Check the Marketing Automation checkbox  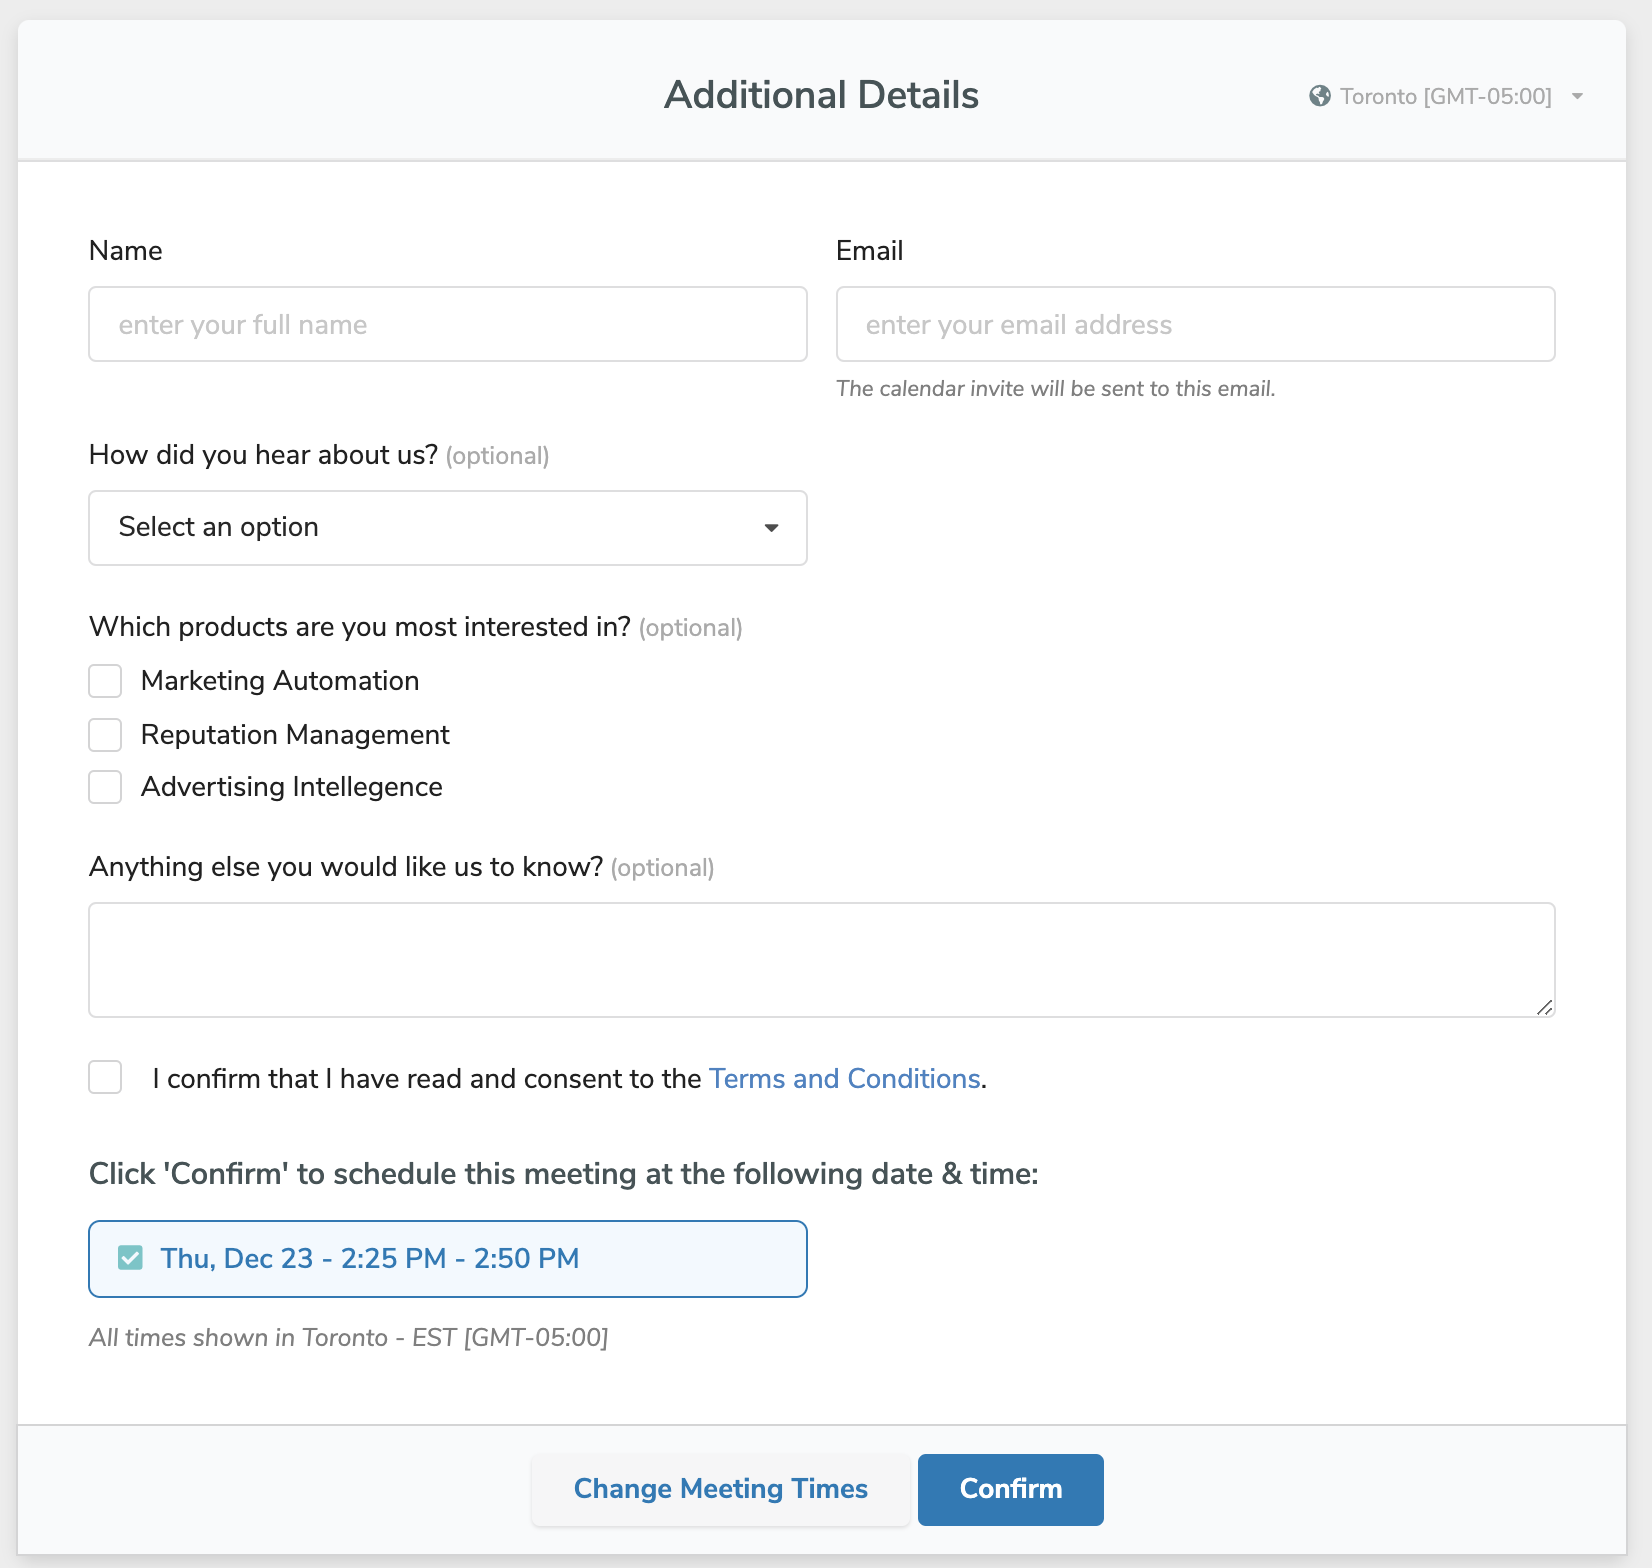coord(105,681)
